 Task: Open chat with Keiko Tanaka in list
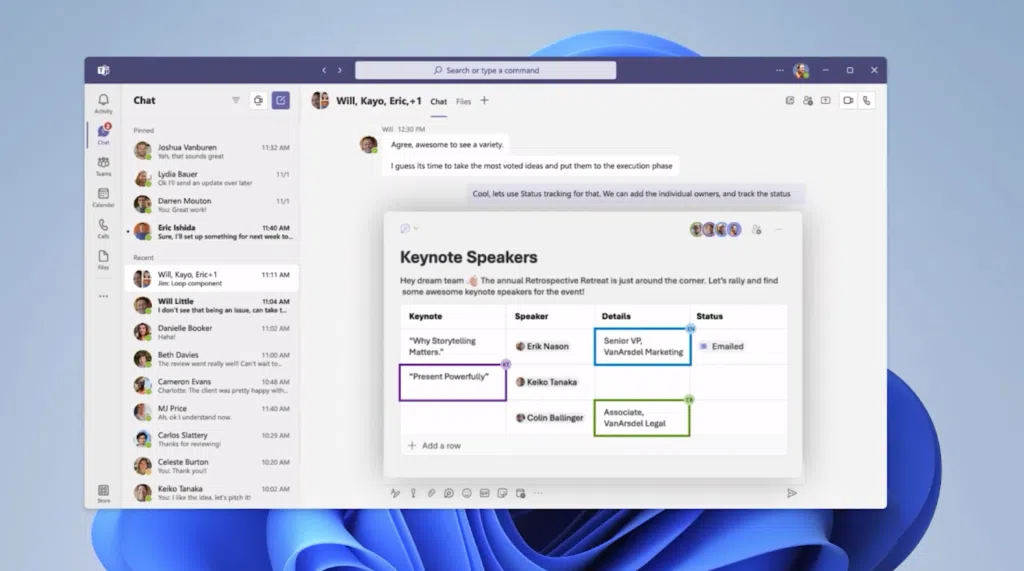tap(212, 493)
